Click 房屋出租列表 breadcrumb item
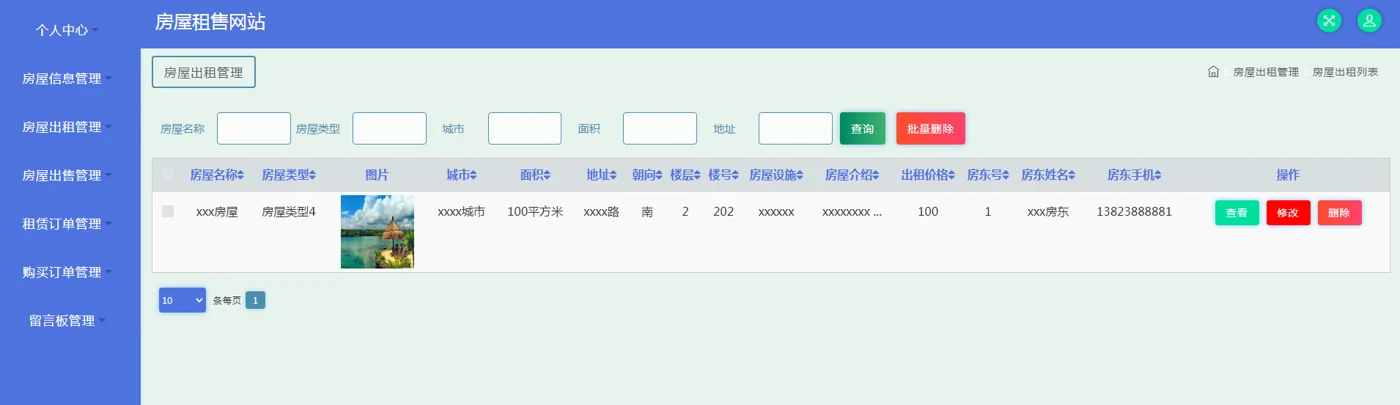The width and height of the screenshot is (1400, 405). (1345, 72)
